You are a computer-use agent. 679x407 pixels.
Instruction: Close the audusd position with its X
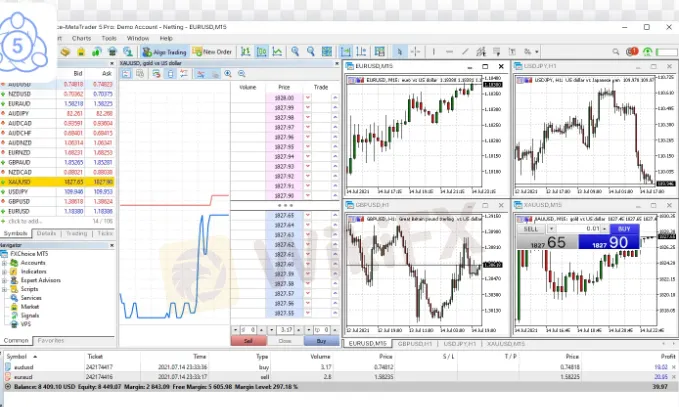(x=673, y=367)
